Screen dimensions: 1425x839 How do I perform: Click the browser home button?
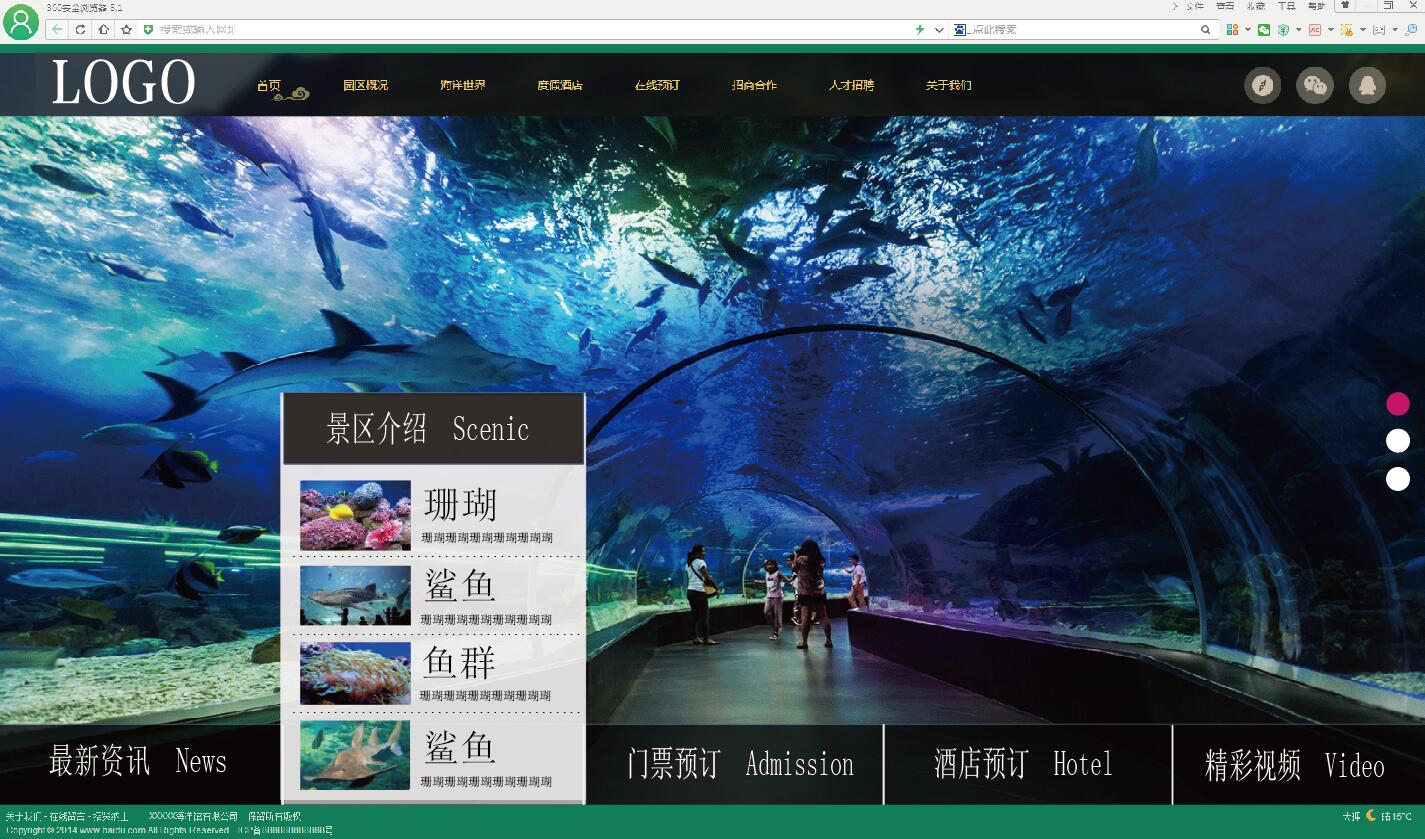(x=104, y=30)
